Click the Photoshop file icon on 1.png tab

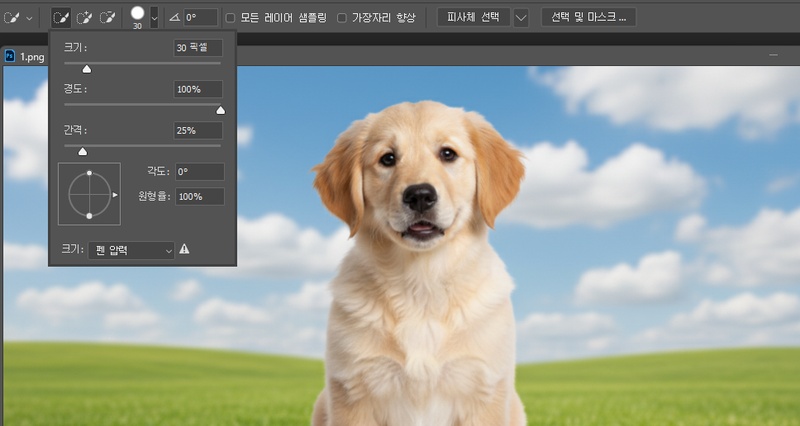pyautogui.click(x=10, y=57)
